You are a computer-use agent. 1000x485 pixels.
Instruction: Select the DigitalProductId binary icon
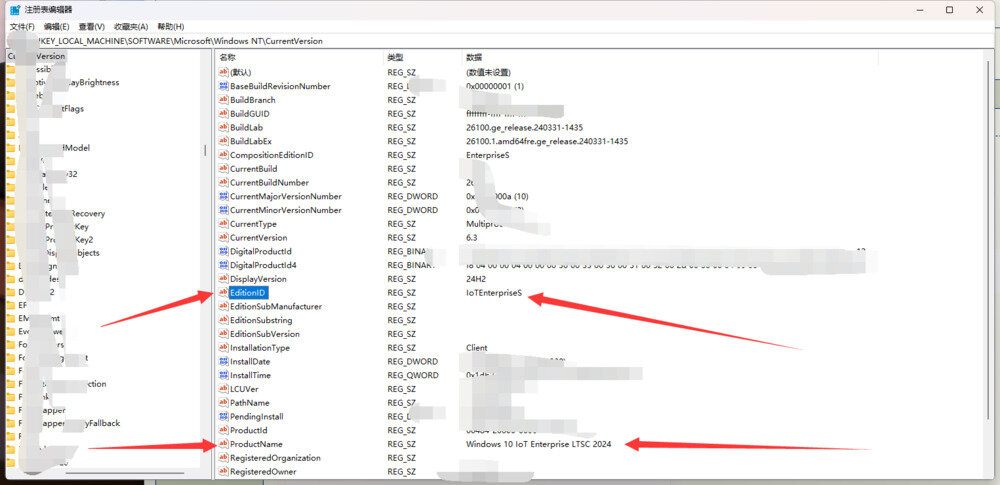(x=223, y=251)
